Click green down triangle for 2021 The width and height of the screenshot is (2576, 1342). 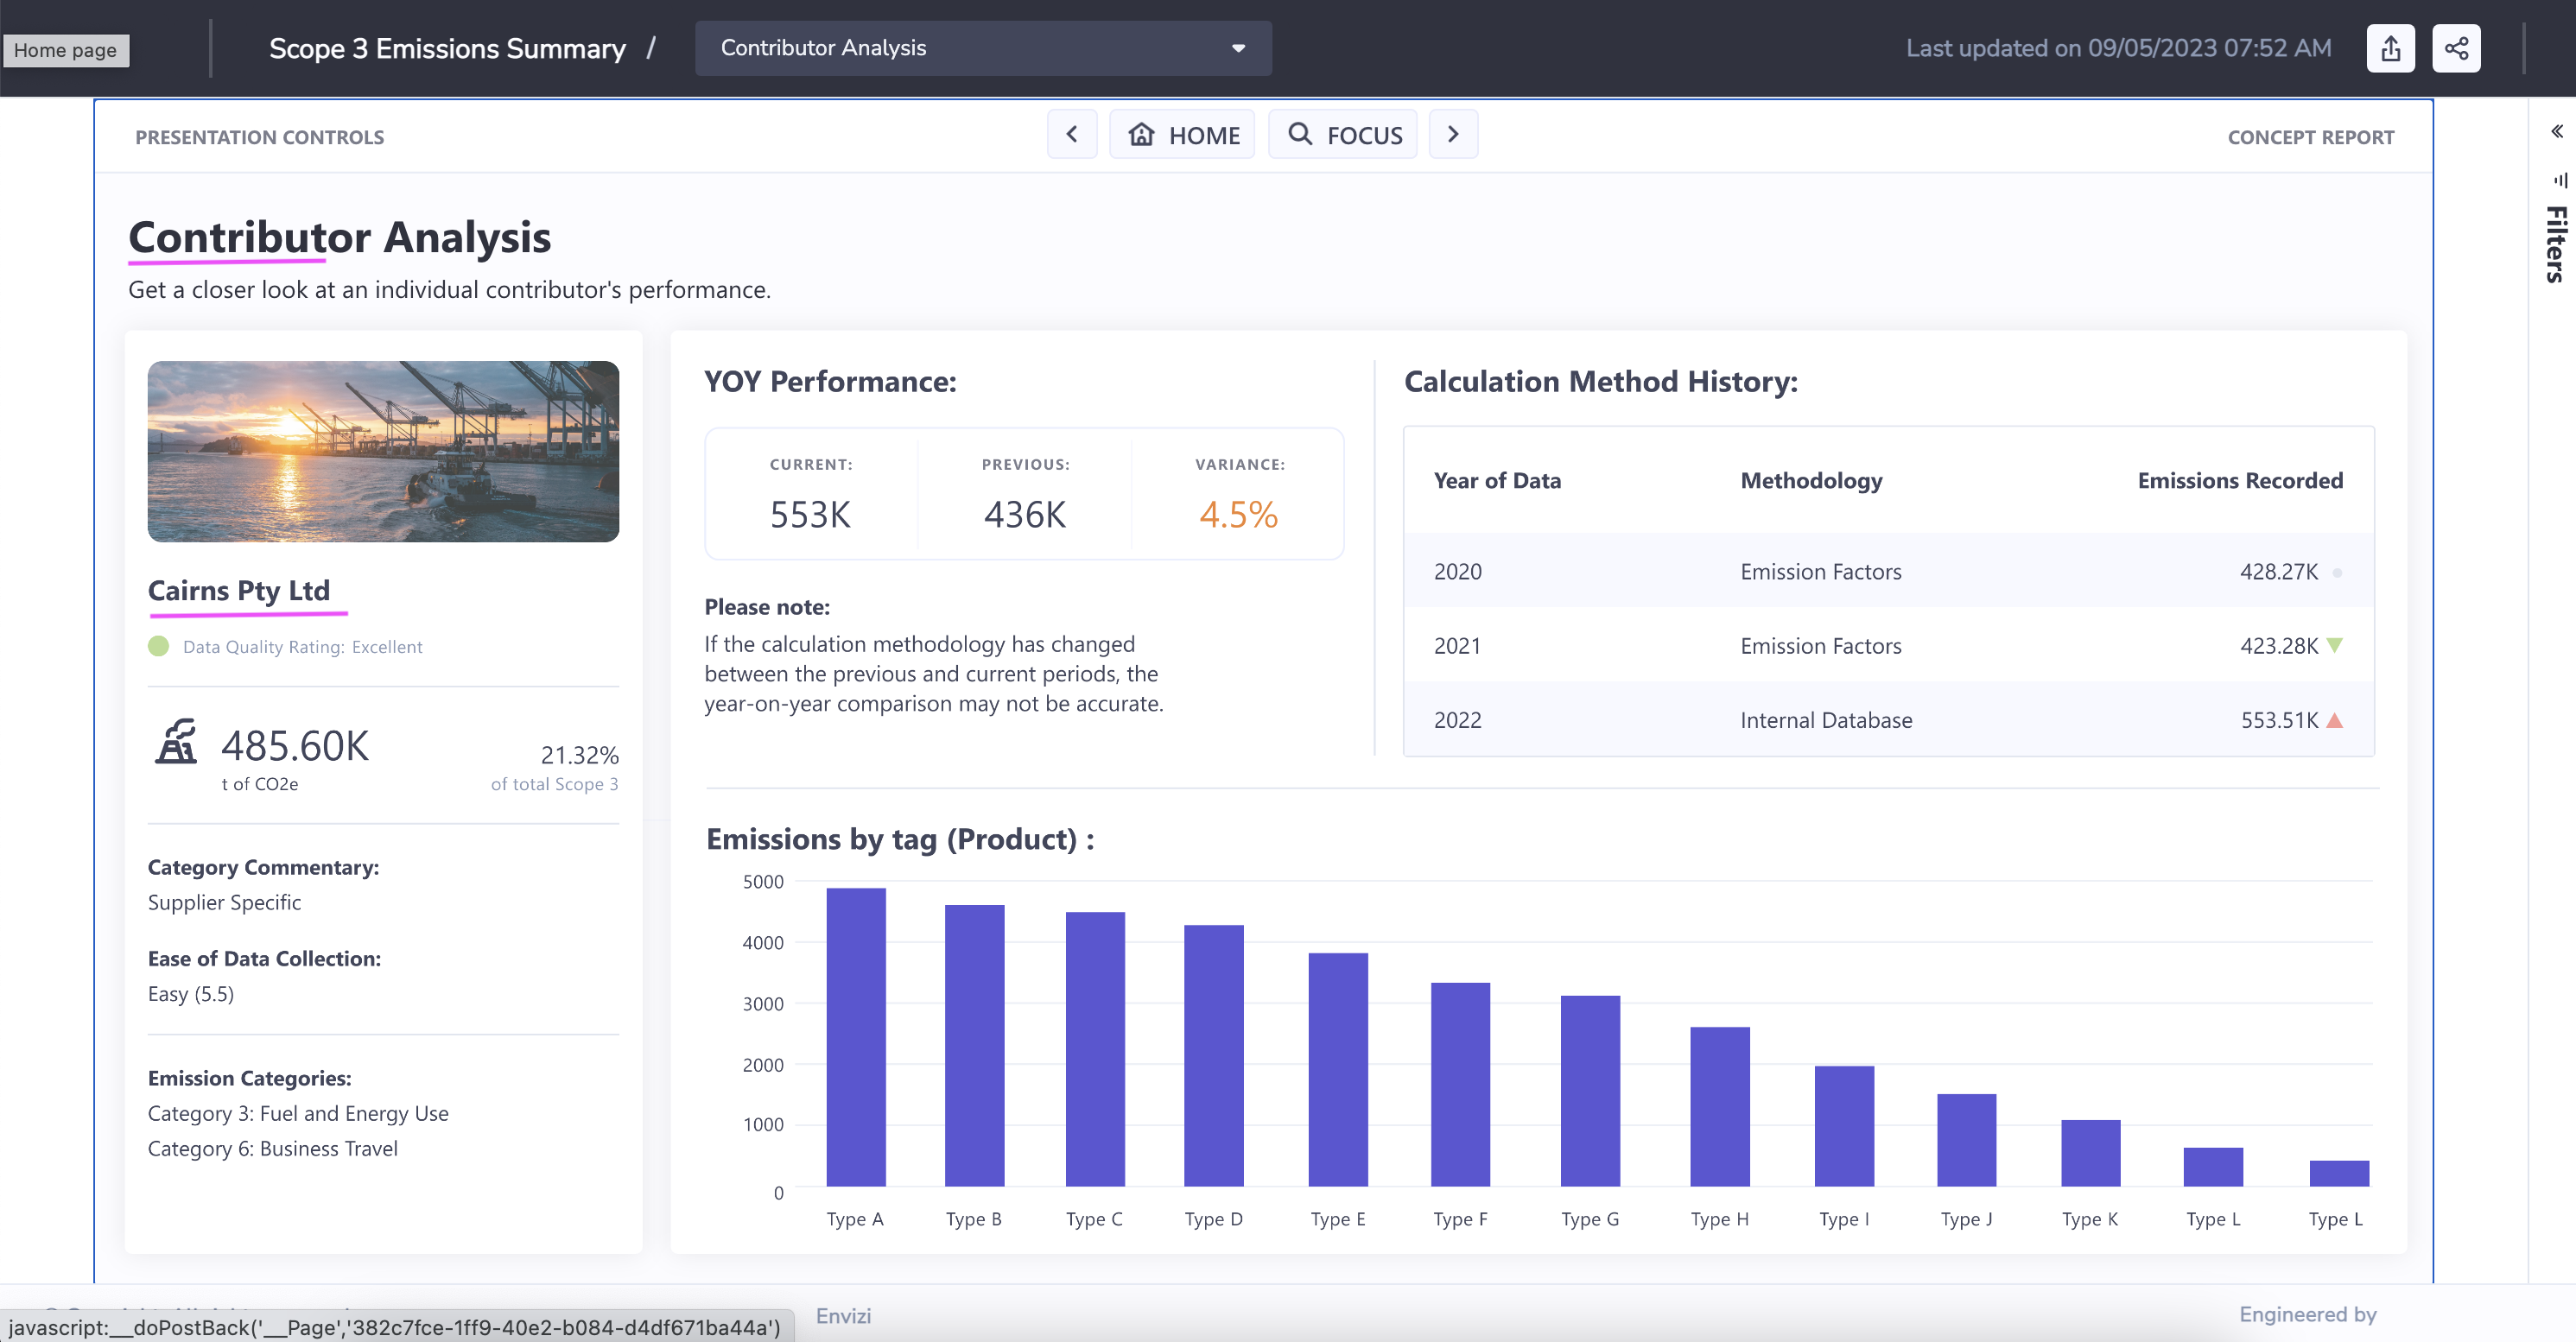pos(2335,645)
